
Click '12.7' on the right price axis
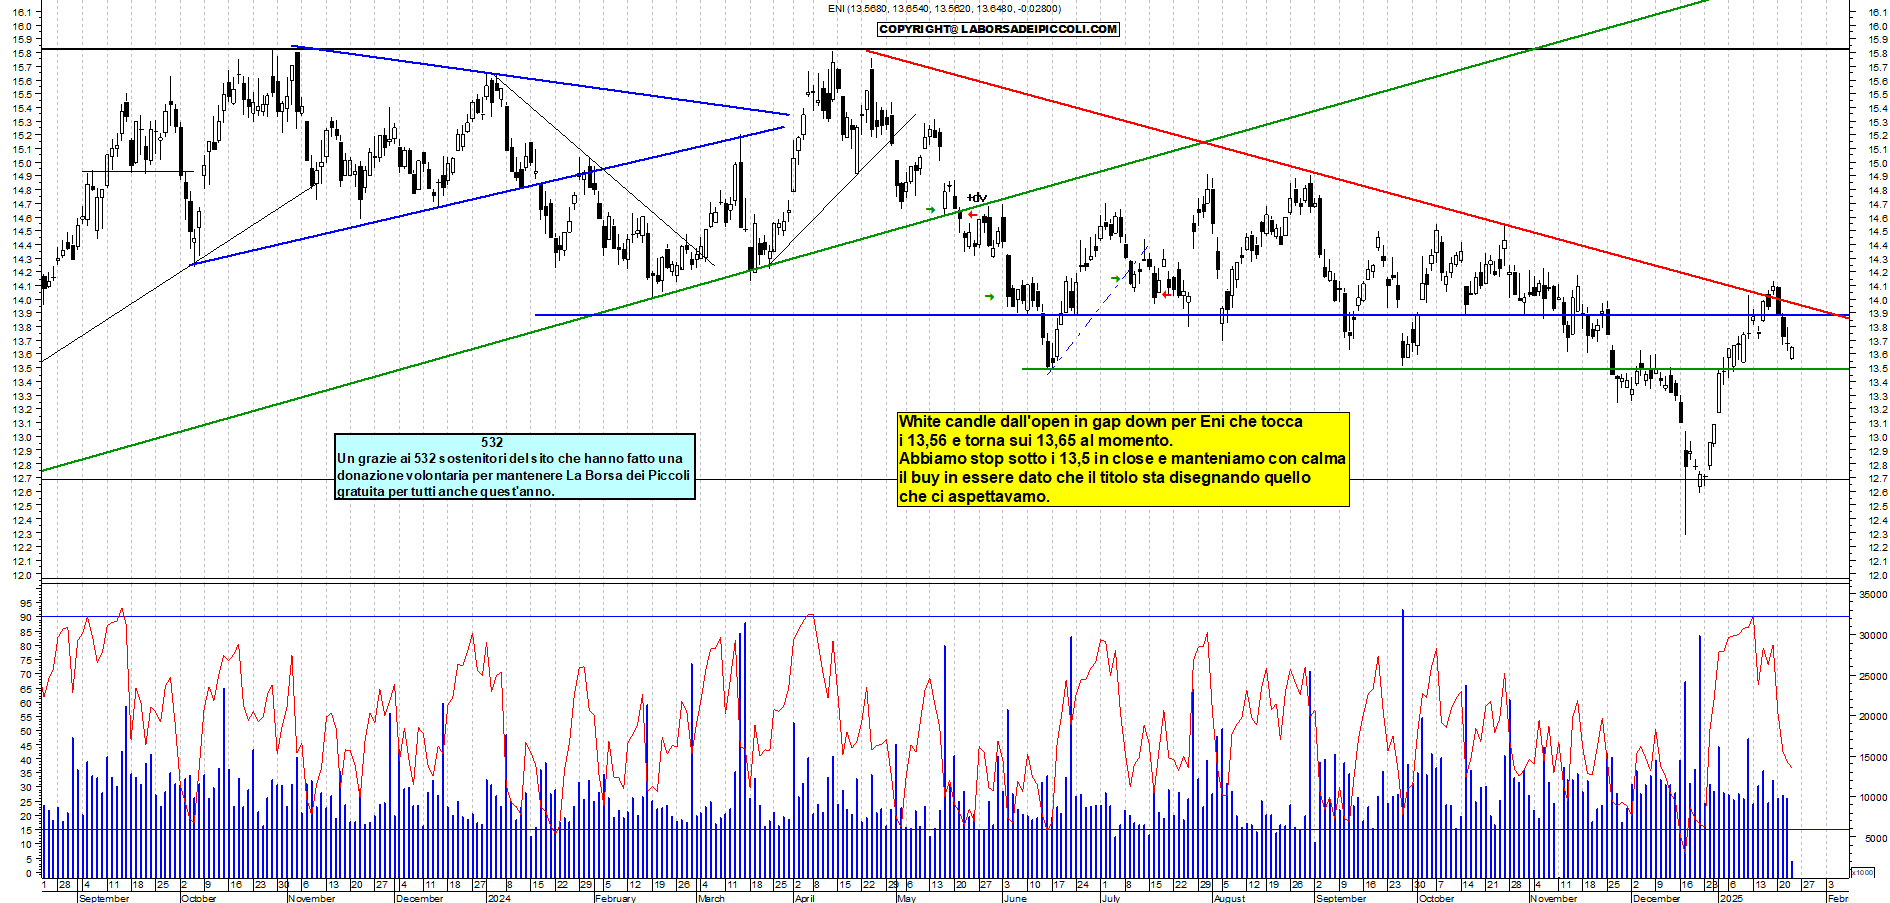[1877, 478]
